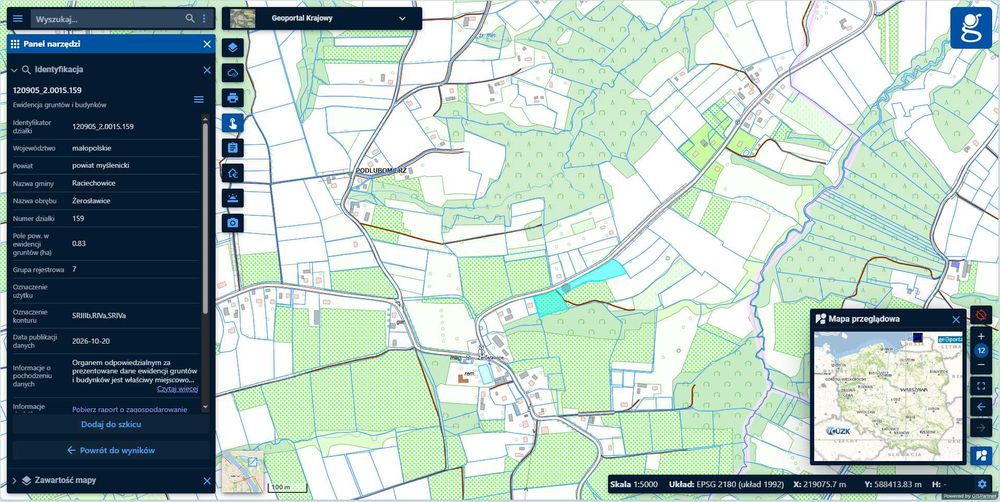Click the parcel ID header 120905_2.0015.159

coord(47,91)
